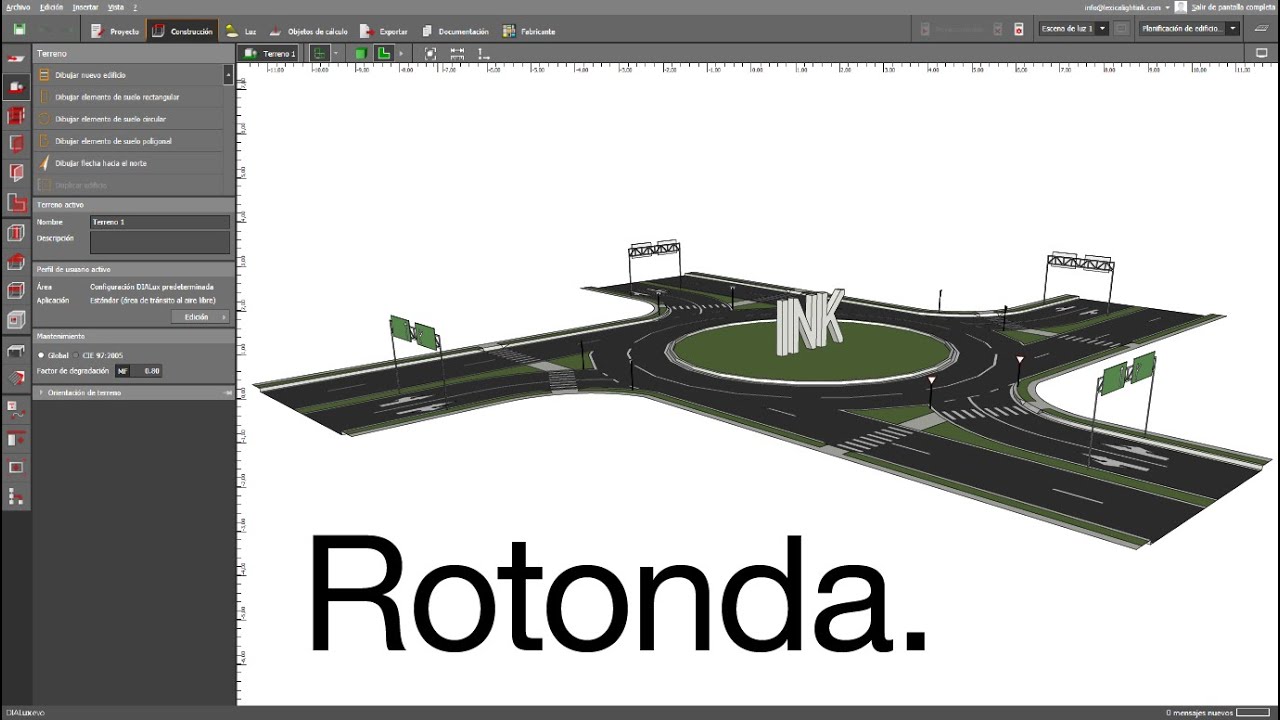Open the Exportar tab

pos(384,31)
